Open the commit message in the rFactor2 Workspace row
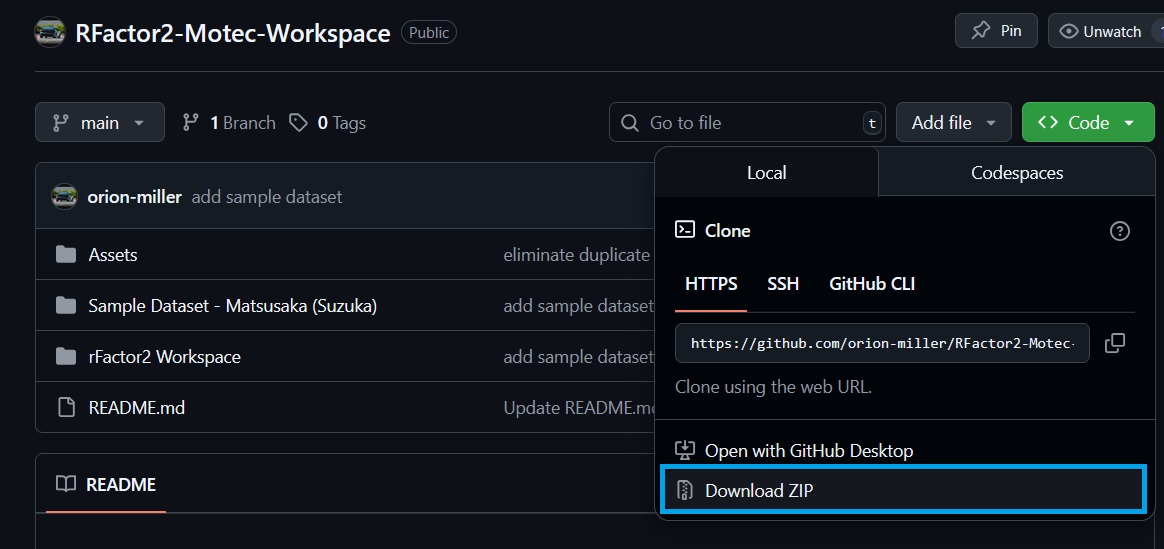This screenshot has width=1164, height=549. [579, 357]
